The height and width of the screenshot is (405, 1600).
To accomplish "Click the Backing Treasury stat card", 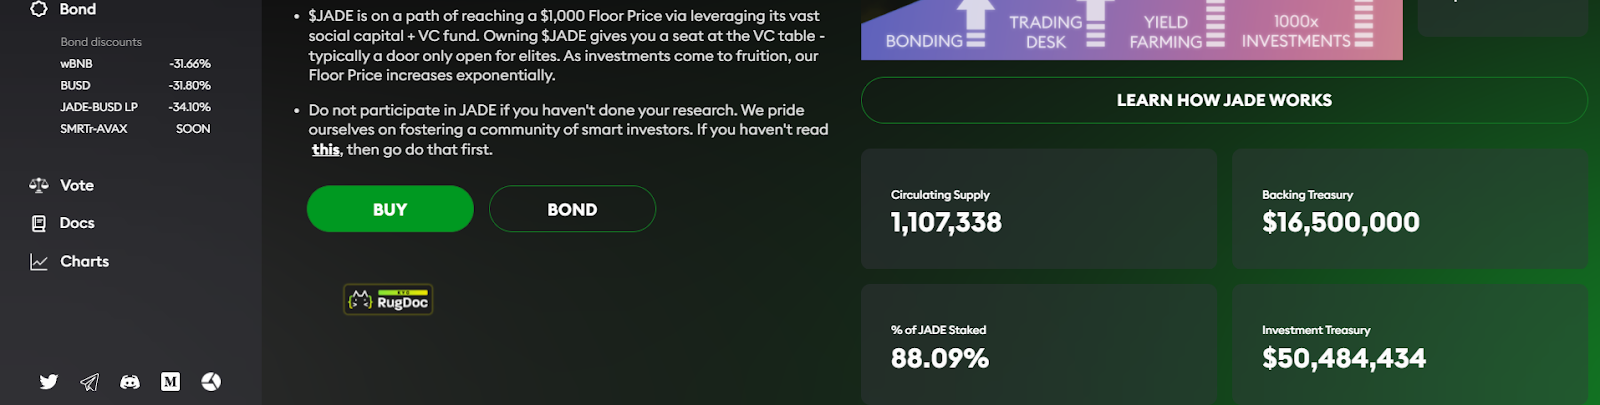I will [x=1410, y=209].
